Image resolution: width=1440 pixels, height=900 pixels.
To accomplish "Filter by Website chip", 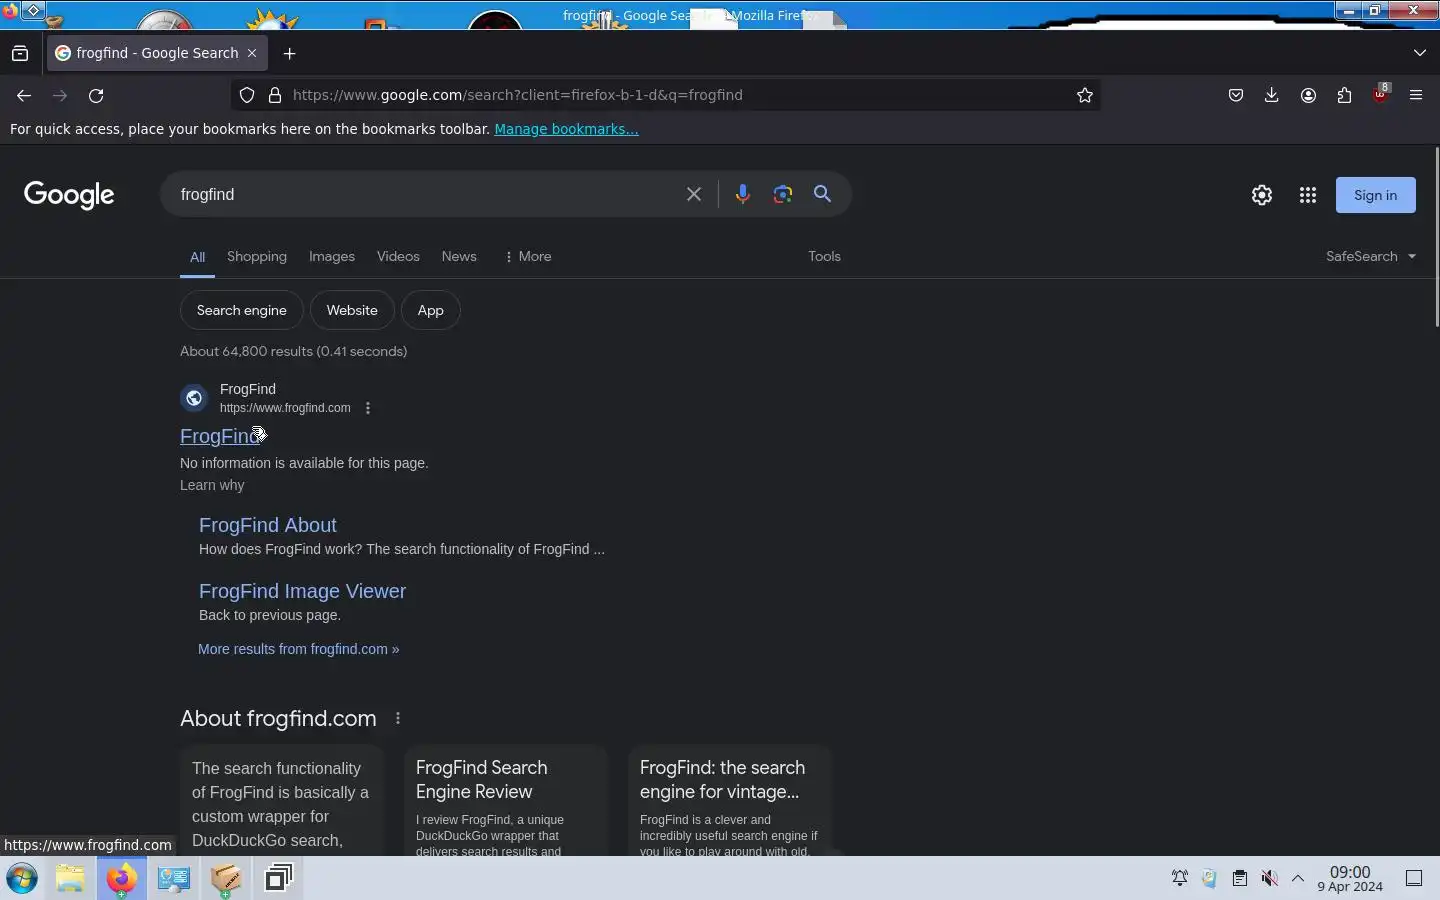I will tap(352, 310).
